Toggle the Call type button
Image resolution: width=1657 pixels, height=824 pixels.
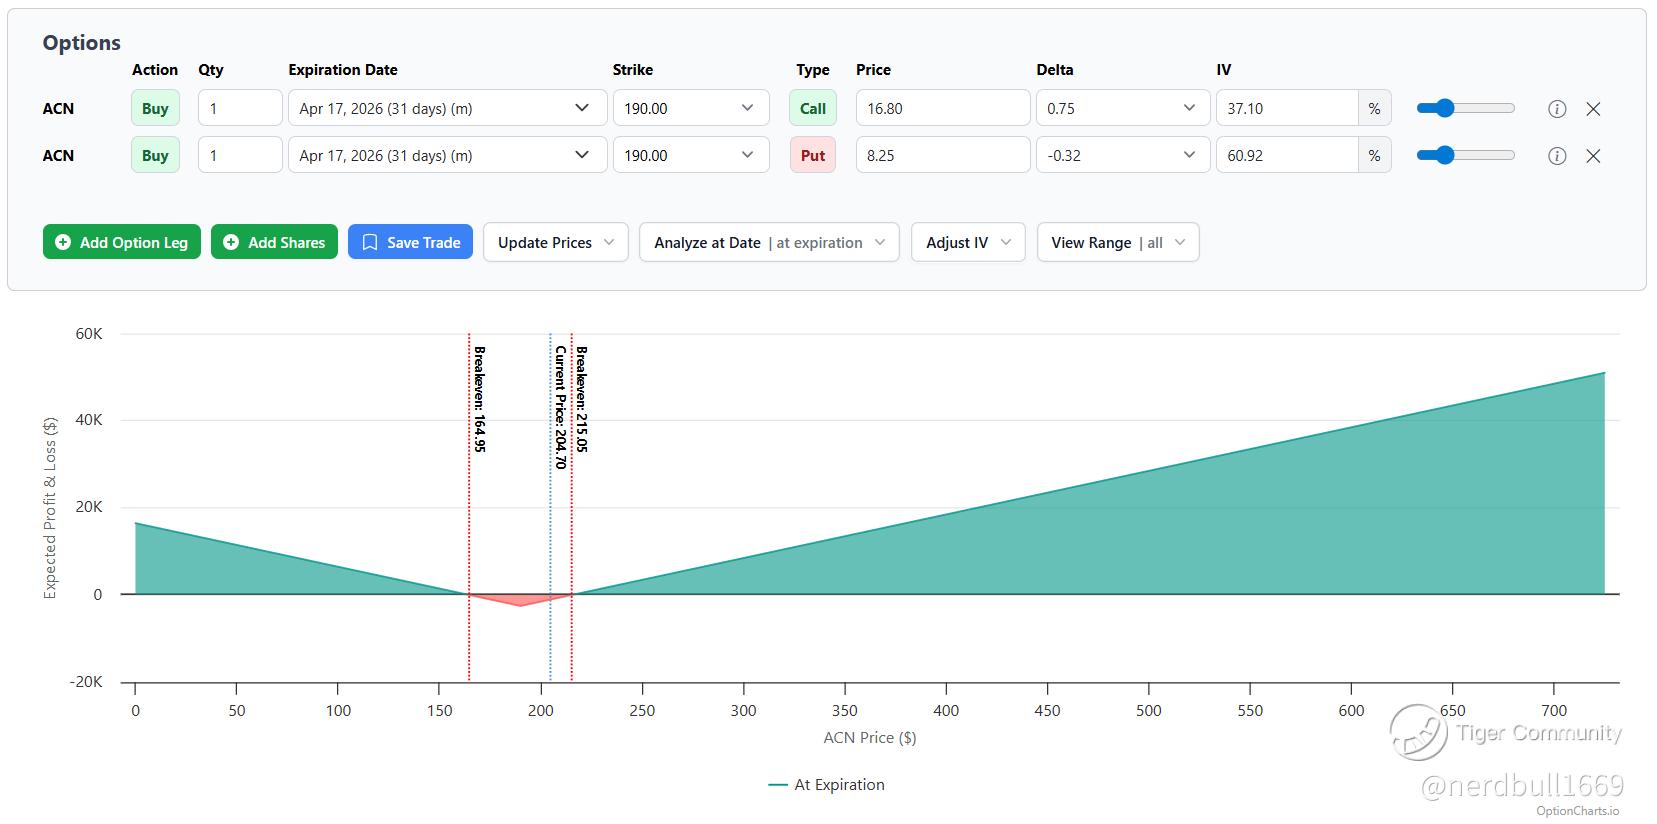coord(812,109)
